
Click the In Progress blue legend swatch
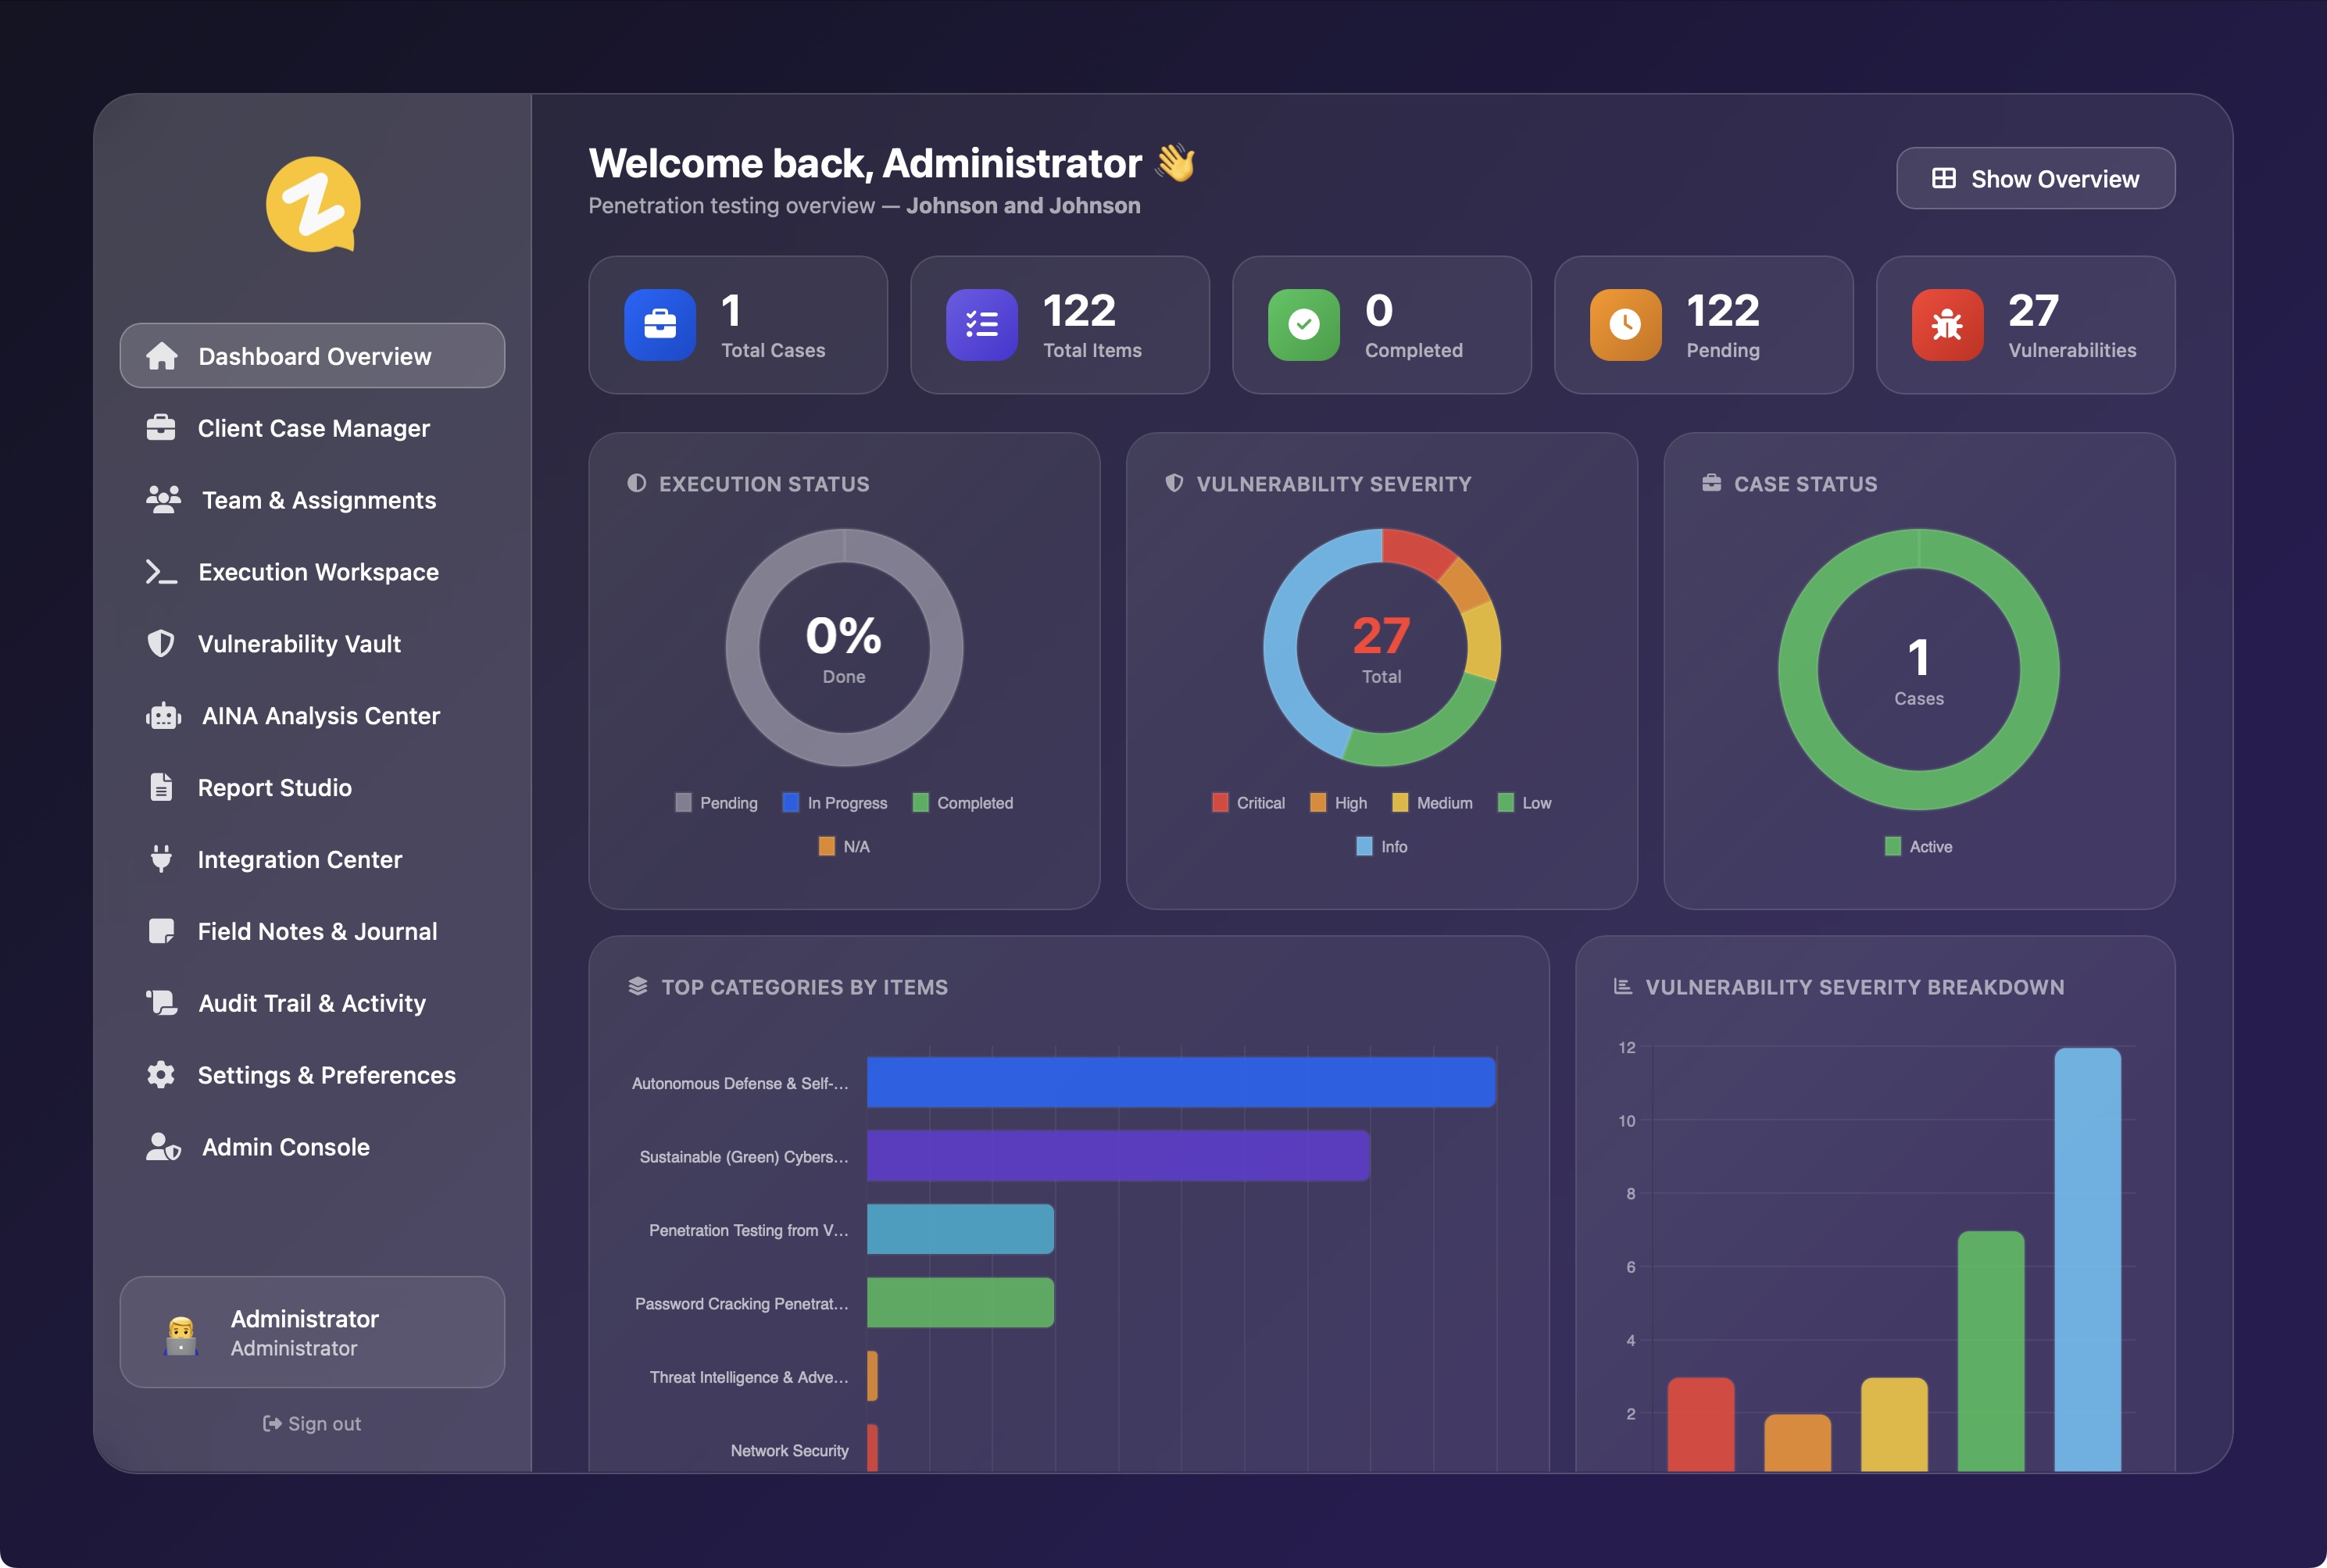(x=790, y=803)
